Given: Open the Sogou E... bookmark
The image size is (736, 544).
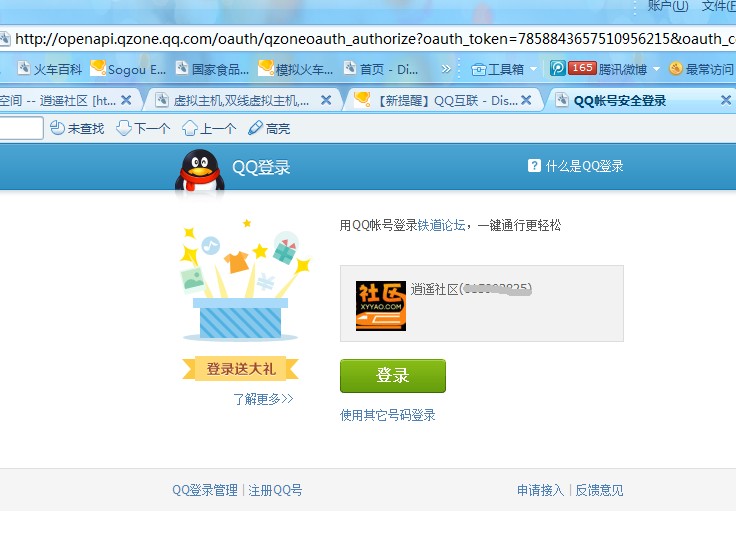Looking at the screenshot, I should [128, 69].
